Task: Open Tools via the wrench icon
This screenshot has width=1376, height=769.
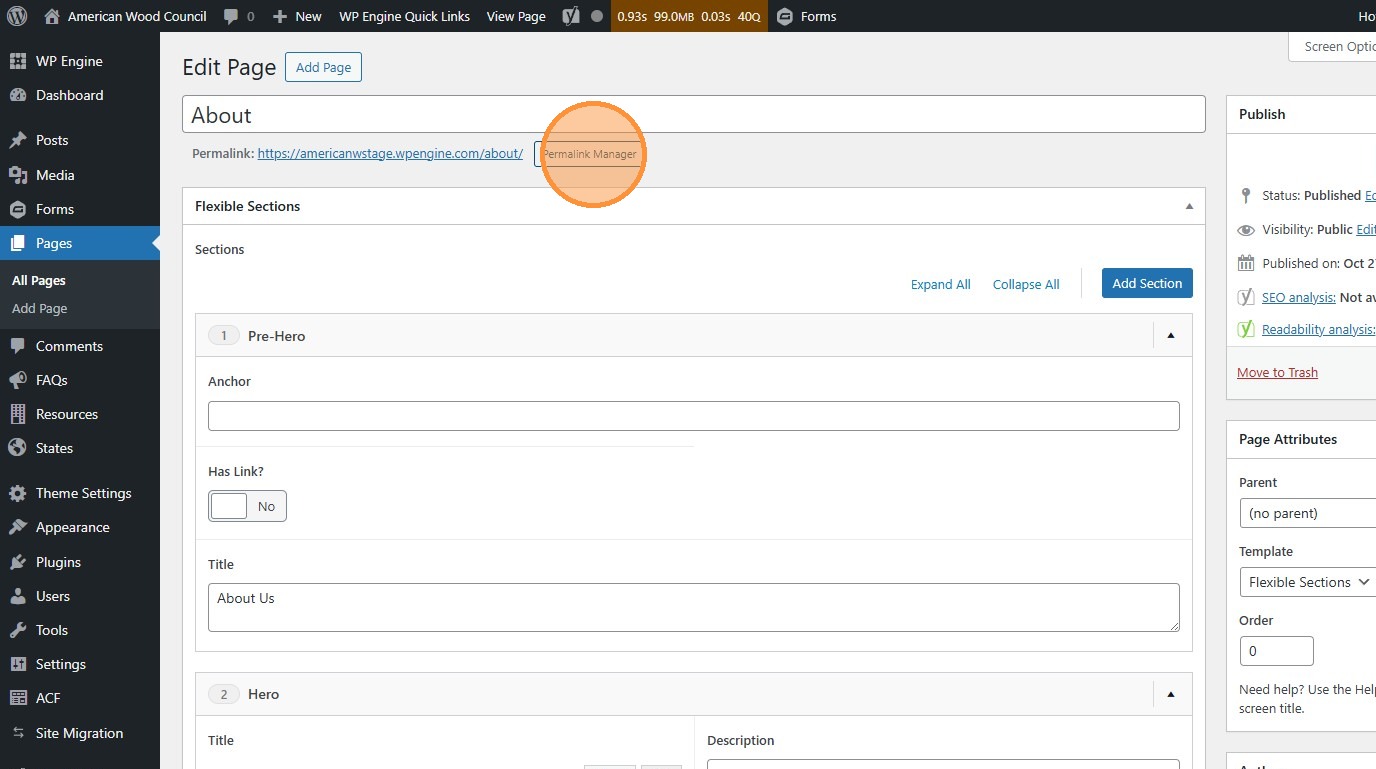Action: pyautogui.click(x=17, y=630)
